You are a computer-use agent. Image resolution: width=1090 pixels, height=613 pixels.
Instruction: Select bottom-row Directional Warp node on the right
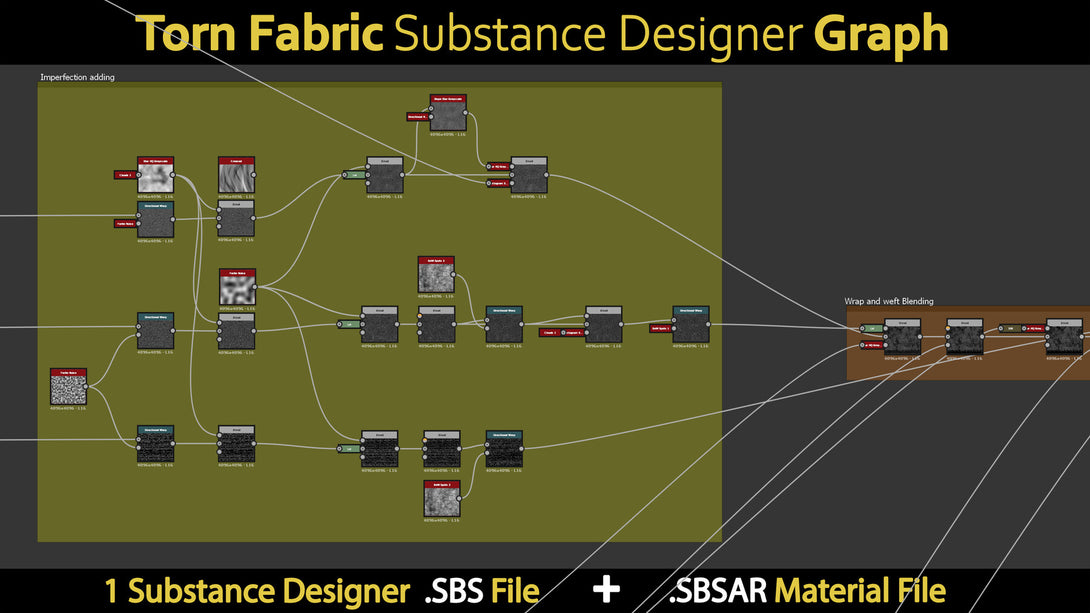tap(504, 449)
